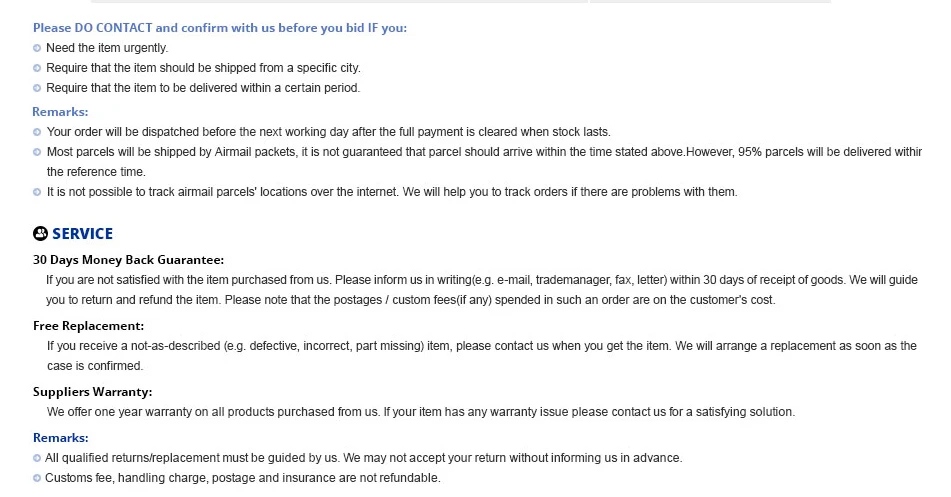Click the text 'Need the item urgently.'
This screenshot has width=951, height=497.
point(107,48)
